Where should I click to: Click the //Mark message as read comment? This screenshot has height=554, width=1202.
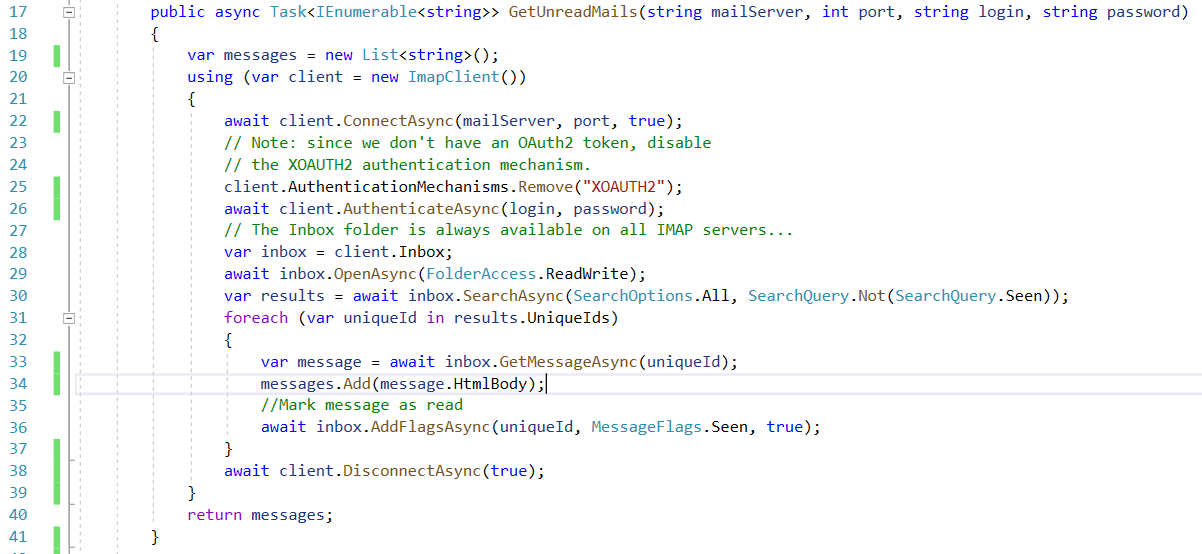[362, 406]
